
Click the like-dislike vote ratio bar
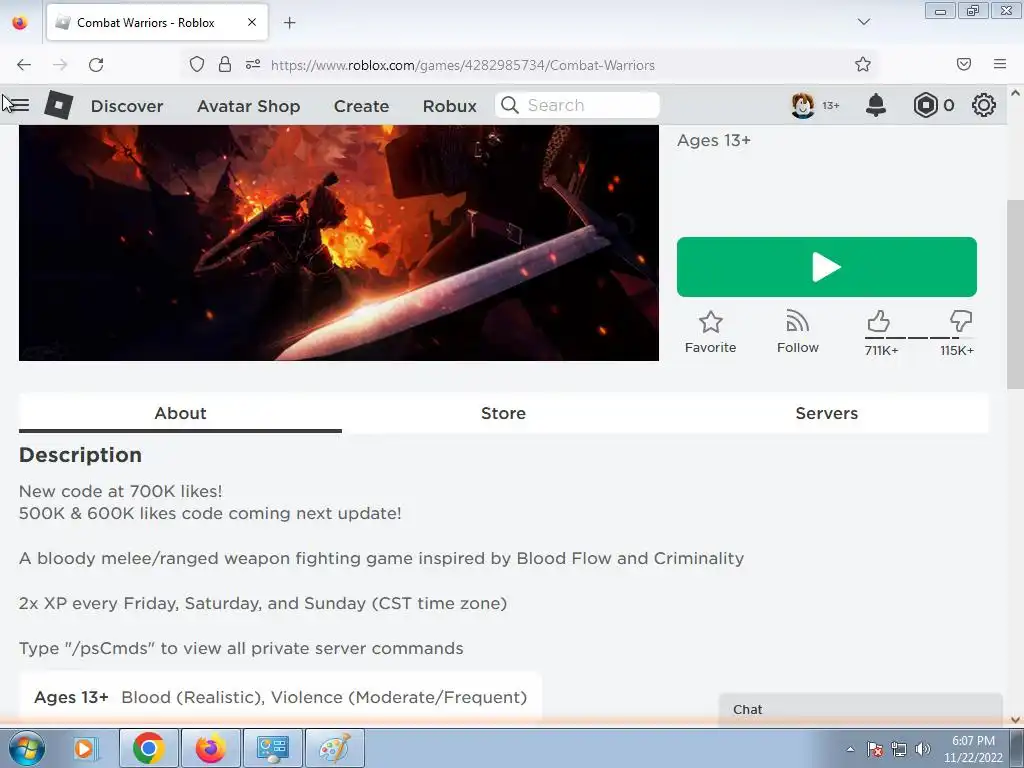(920, 338)
